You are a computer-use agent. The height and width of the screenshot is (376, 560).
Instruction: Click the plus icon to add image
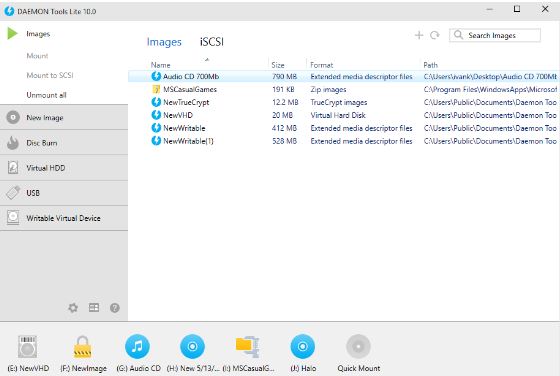click(419, 35)
